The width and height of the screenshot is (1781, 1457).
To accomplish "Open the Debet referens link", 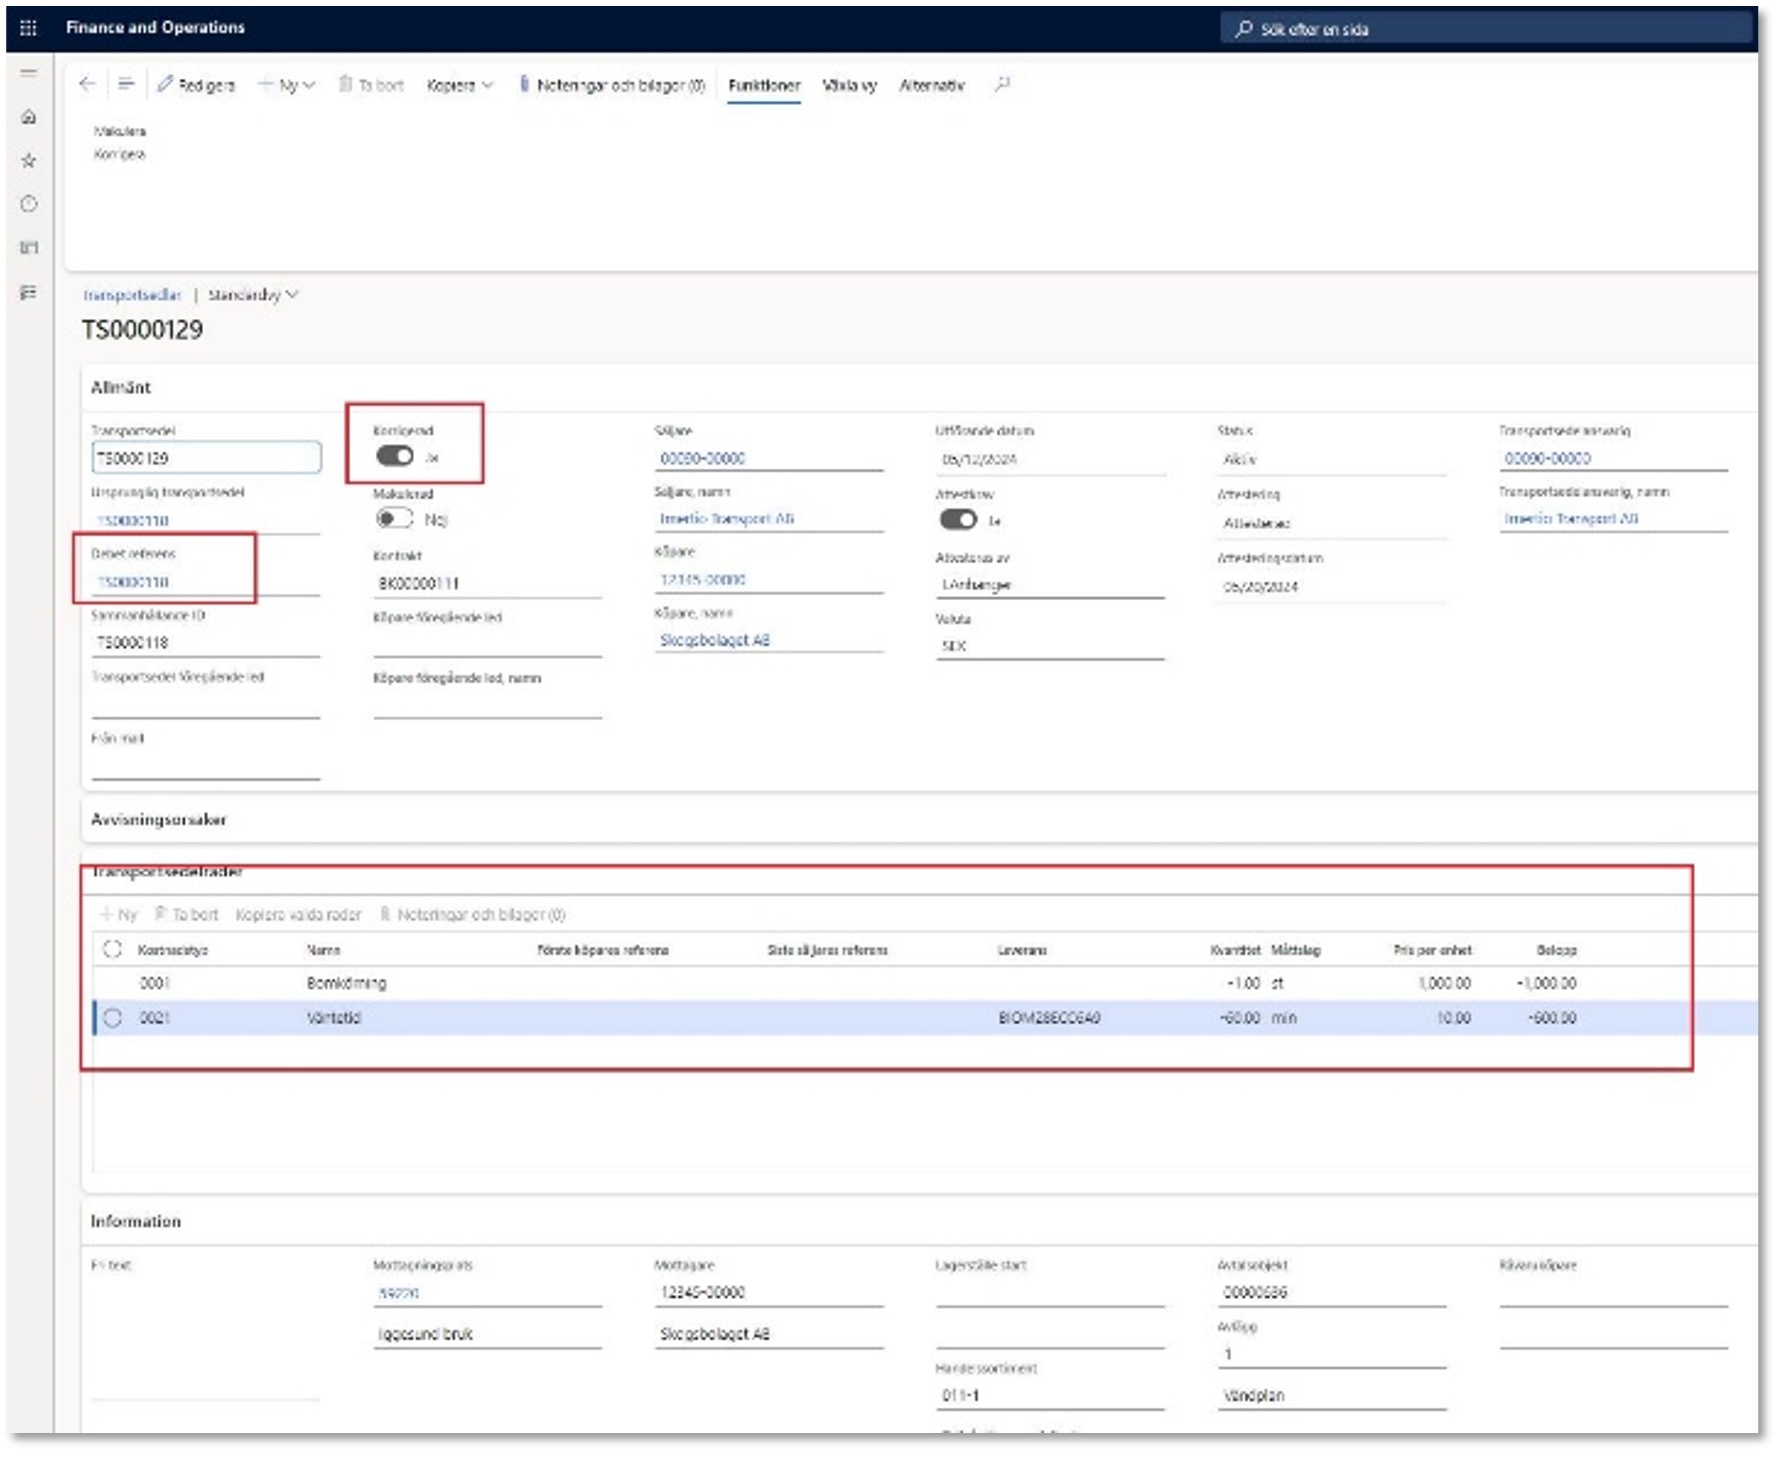I will tap(133, 582).
